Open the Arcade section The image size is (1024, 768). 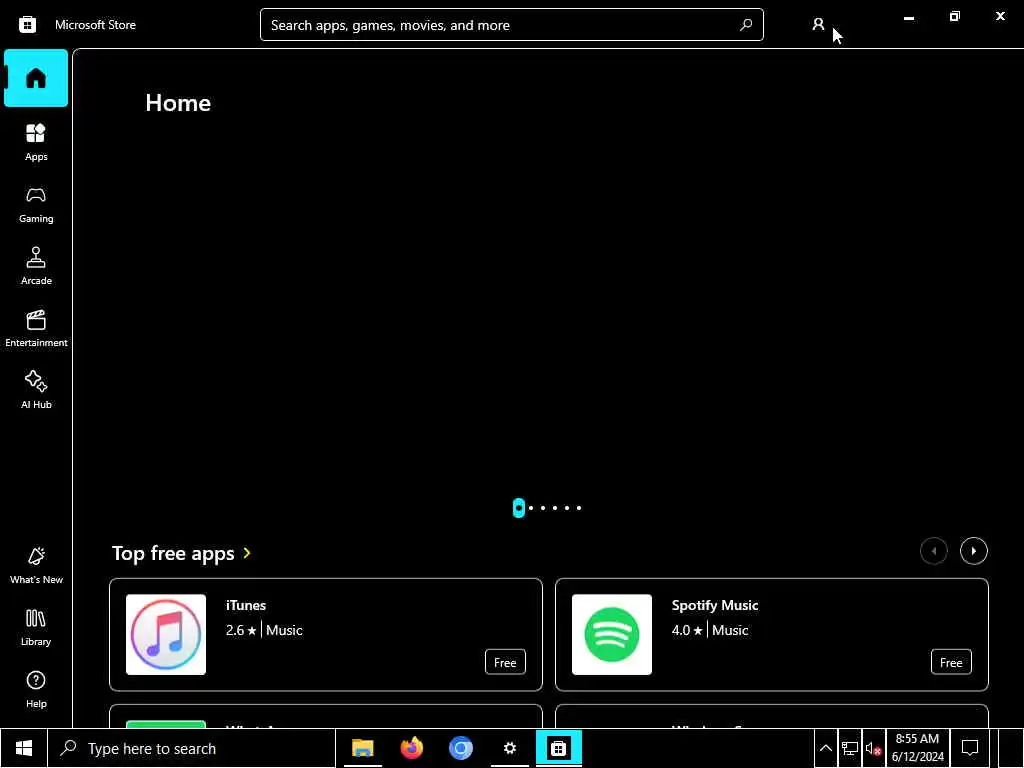coord(36,266)
